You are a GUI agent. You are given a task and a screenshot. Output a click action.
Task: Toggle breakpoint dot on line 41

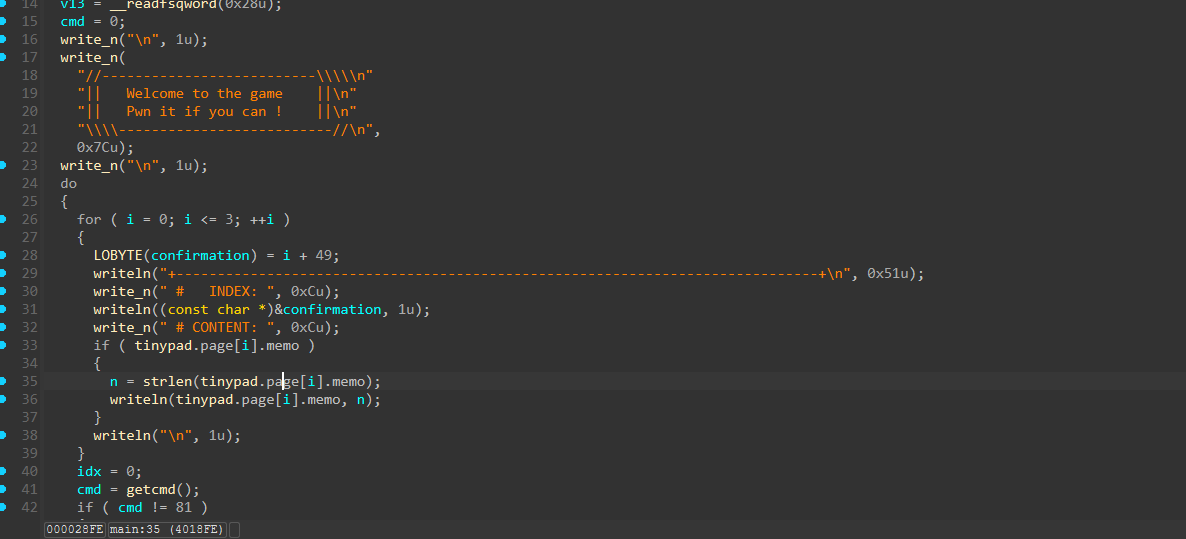click(3, 489)
